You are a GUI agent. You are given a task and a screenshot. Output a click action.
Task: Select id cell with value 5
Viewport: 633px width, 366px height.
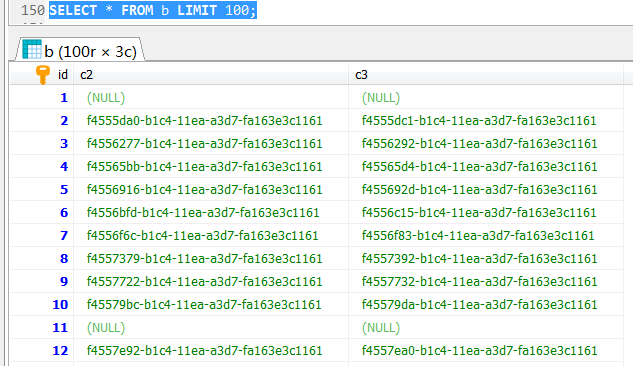42,190
